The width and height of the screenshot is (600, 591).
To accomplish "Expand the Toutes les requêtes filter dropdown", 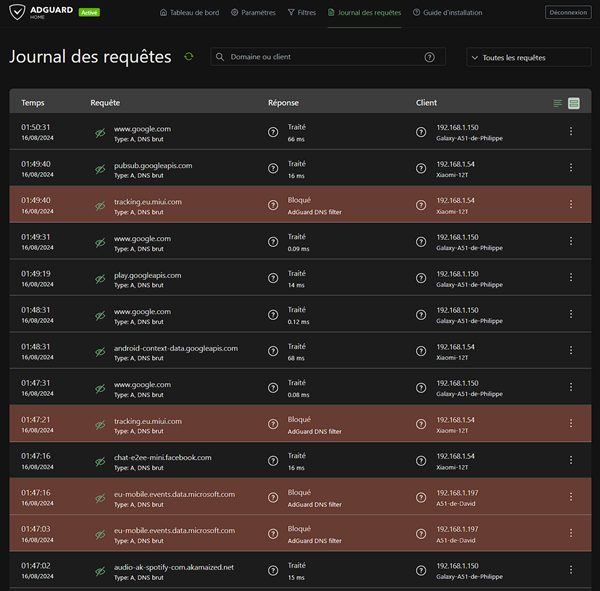I will (x=529, y=57).
